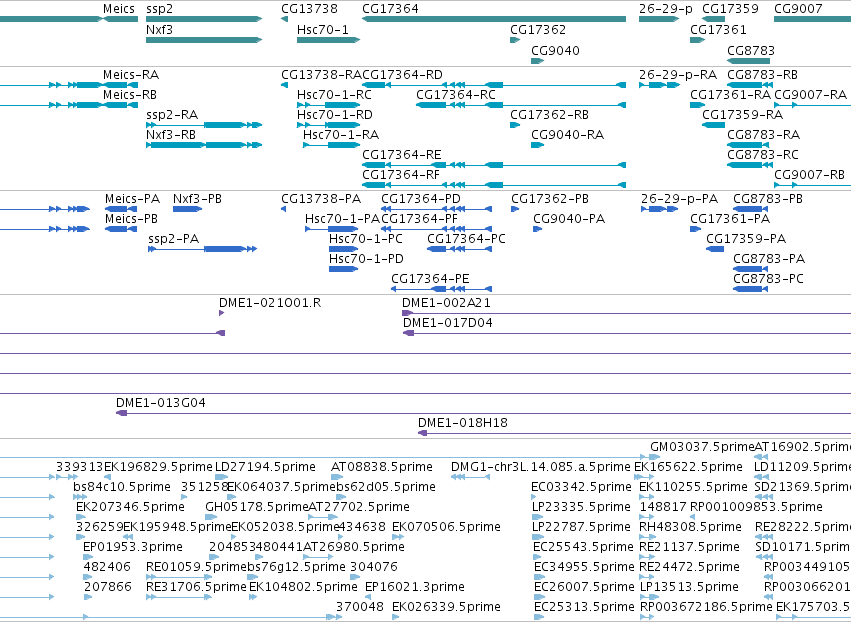Select the CG17364-RD transcript label
Screen dimensions: 851x622
tap(402, 74)
